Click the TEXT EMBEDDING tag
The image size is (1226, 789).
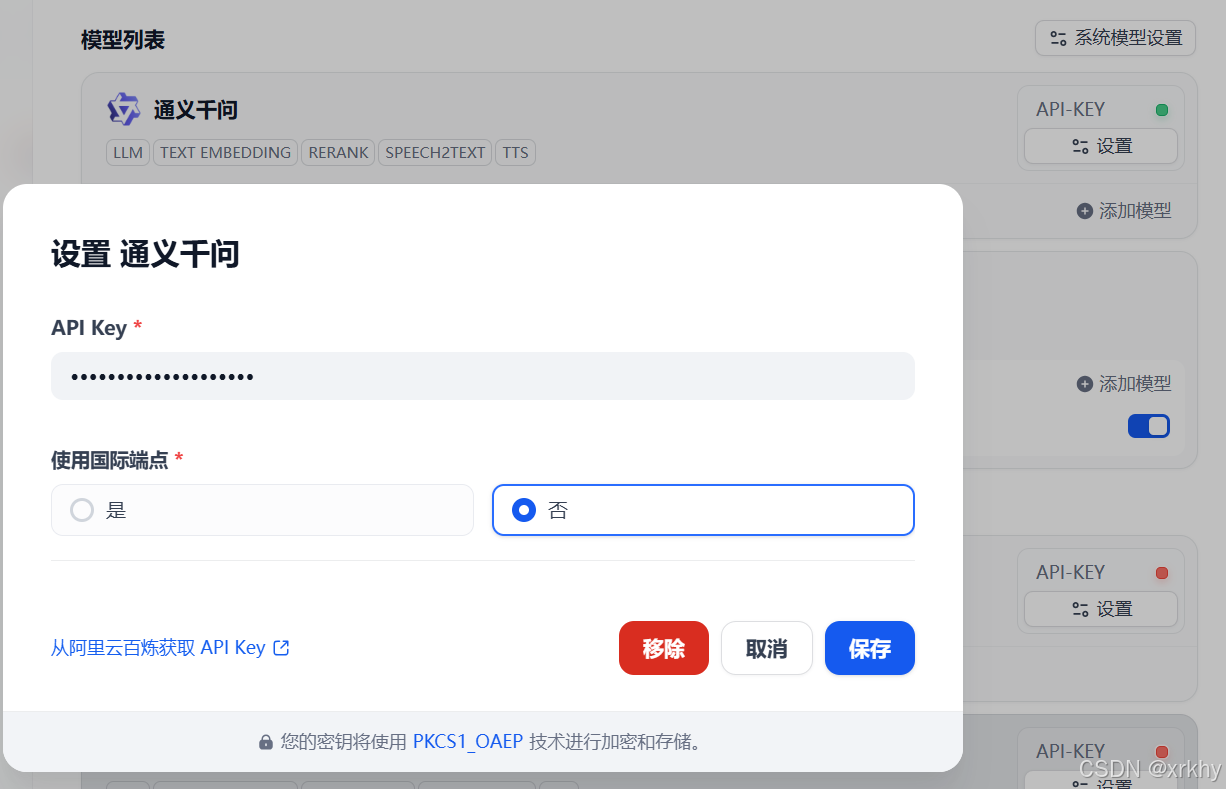(226, 153)
